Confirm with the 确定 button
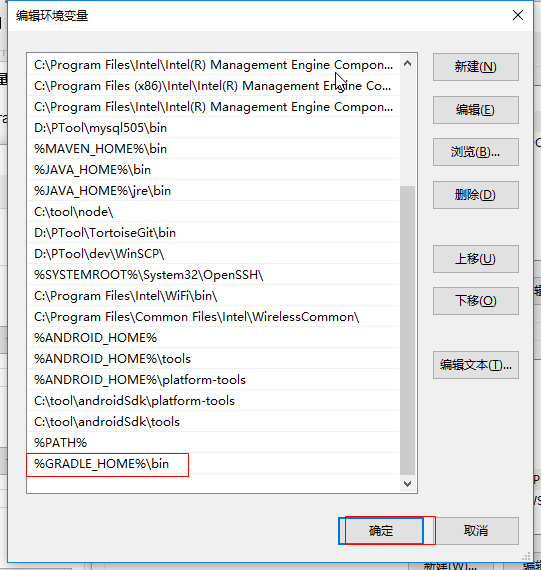 coord(381,531)
